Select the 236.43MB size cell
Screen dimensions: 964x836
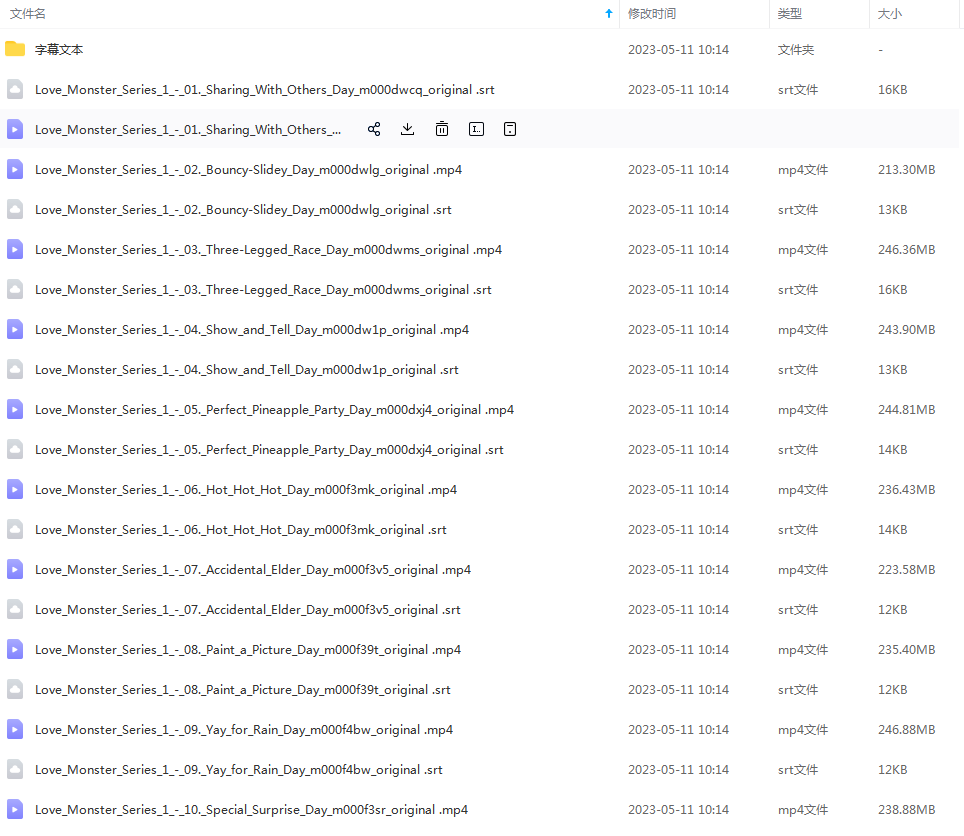pyautogui.click(x=907, y=489)
